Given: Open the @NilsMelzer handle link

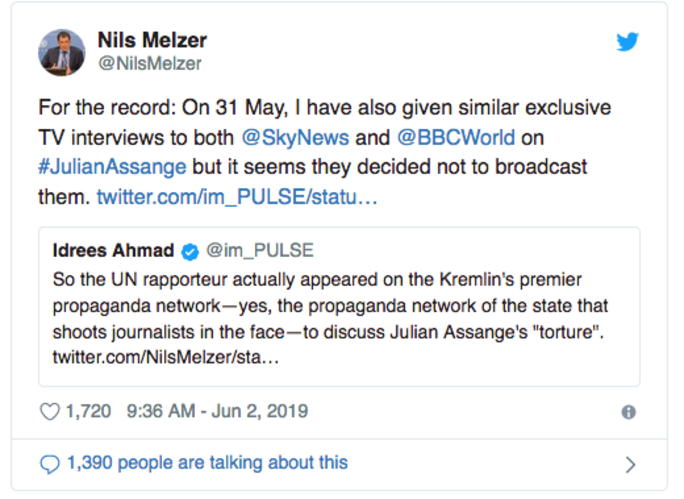Looking at the screenshot, I should tap(149, 64).
